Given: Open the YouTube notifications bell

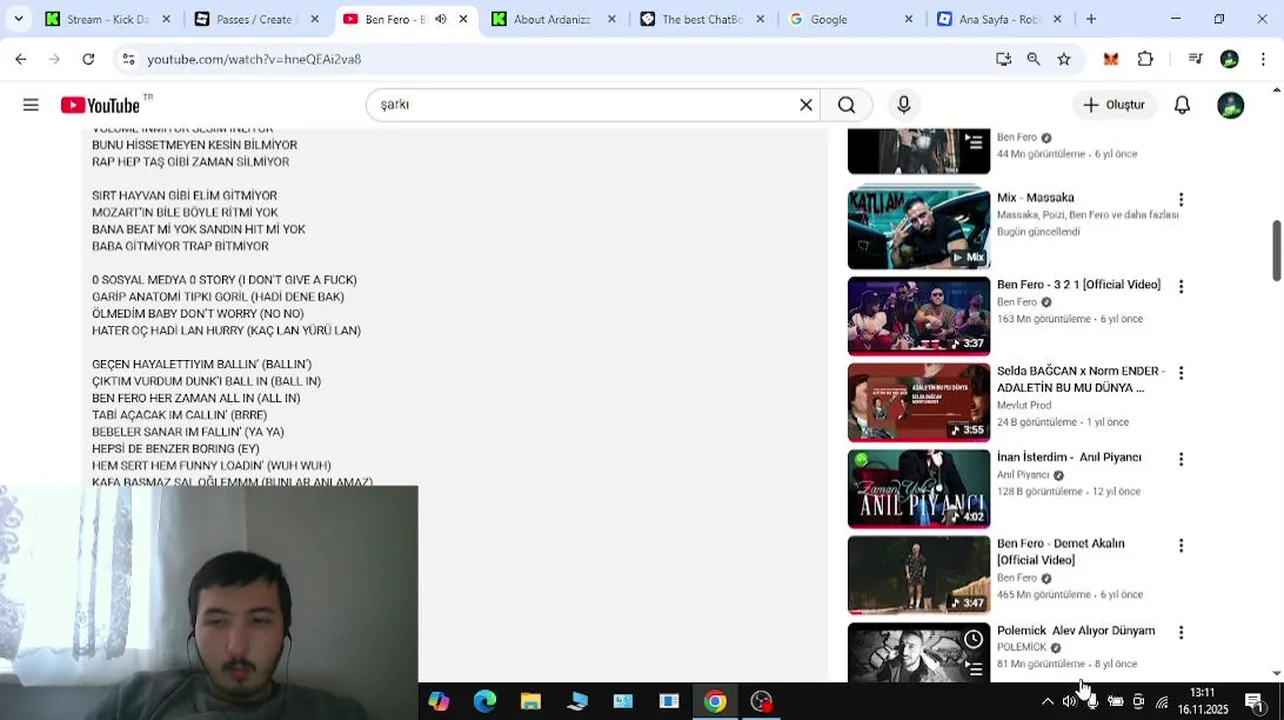Looking at the screenshot, I should pyautogui.click(x=1182, y=105).
